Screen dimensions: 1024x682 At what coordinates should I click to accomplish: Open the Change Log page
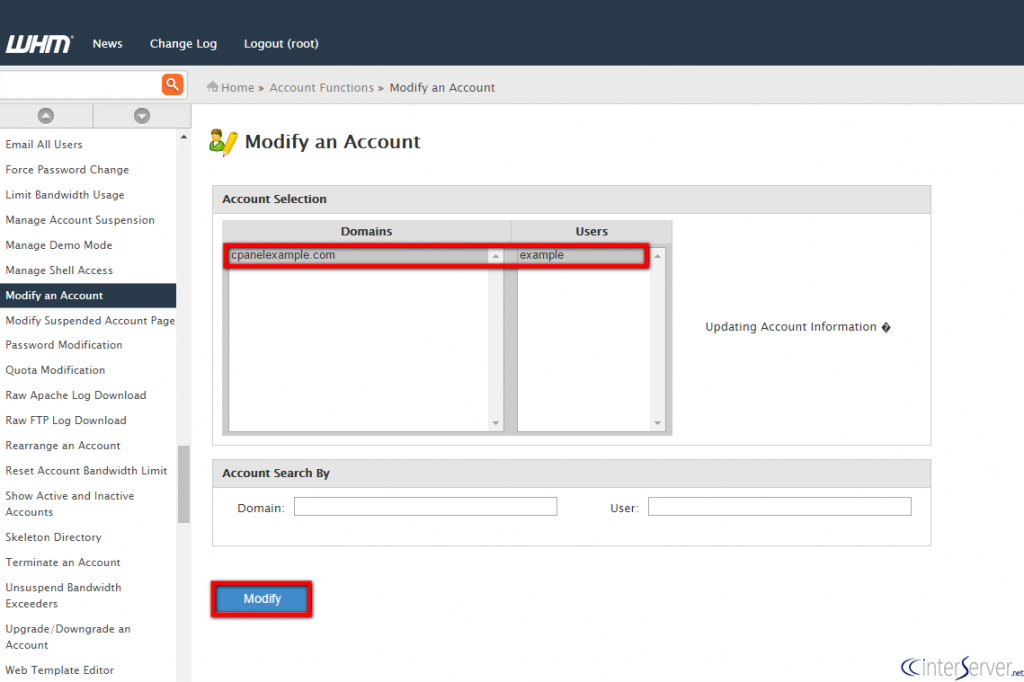click(183, 44)
